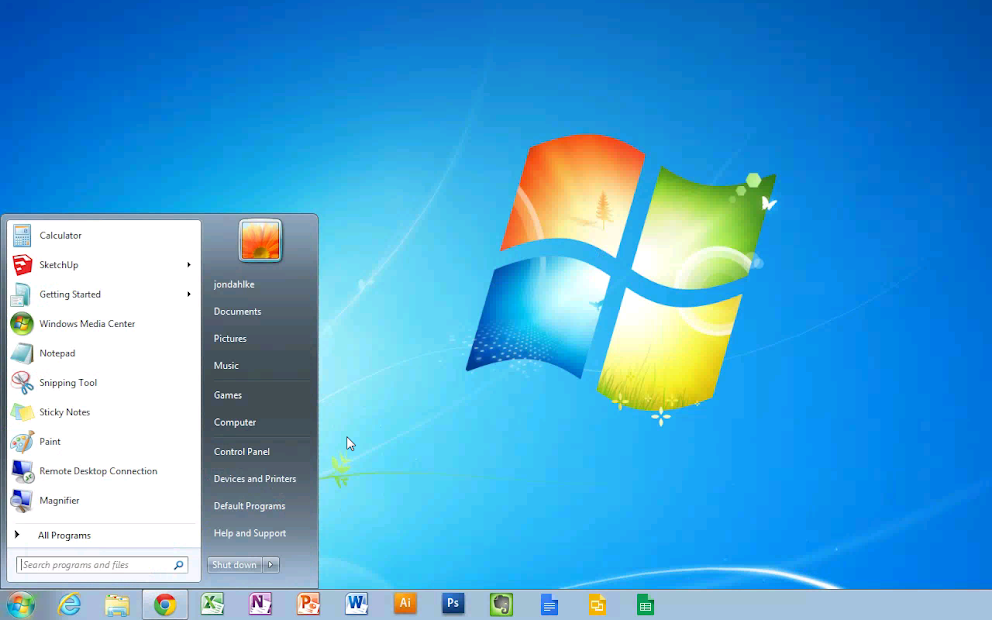
Task: Launch the Snipping Tool
Action: (x=67, y=382)
